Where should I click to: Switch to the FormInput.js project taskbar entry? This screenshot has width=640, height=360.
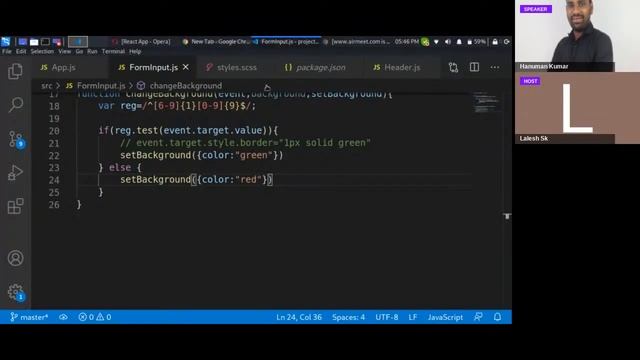click(287, 42)
